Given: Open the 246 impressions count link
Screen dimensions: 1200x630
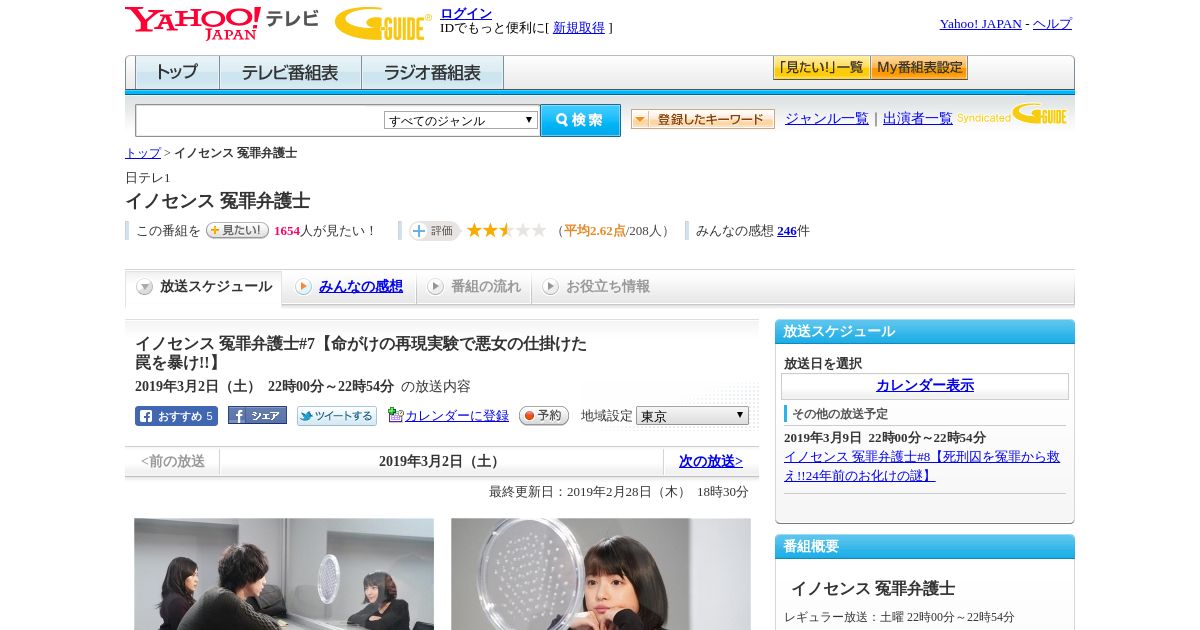Looking at the screenshot, I should (787, 231).
